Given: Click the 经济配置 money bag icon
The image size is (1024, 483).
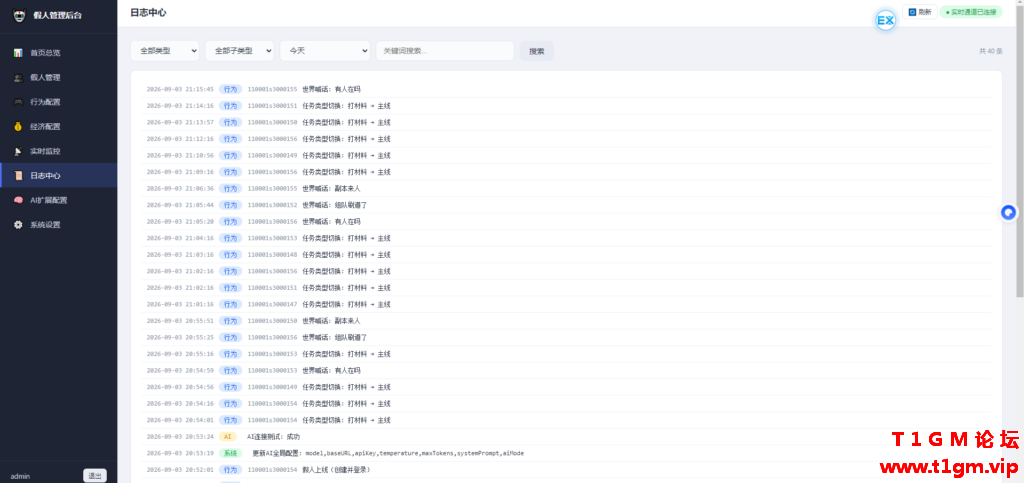Looking at the screenshot, I should point(18,127).
